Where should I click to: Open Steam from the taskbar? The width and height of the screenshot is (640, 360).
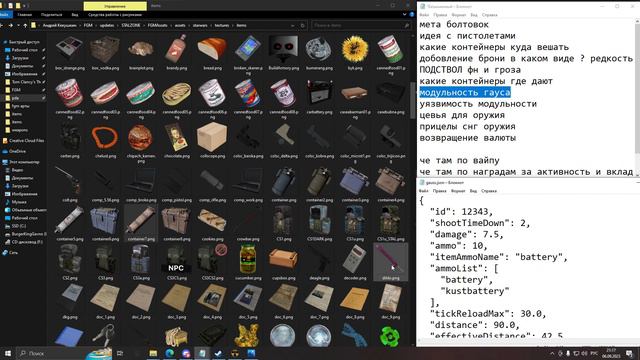[218, 353]
